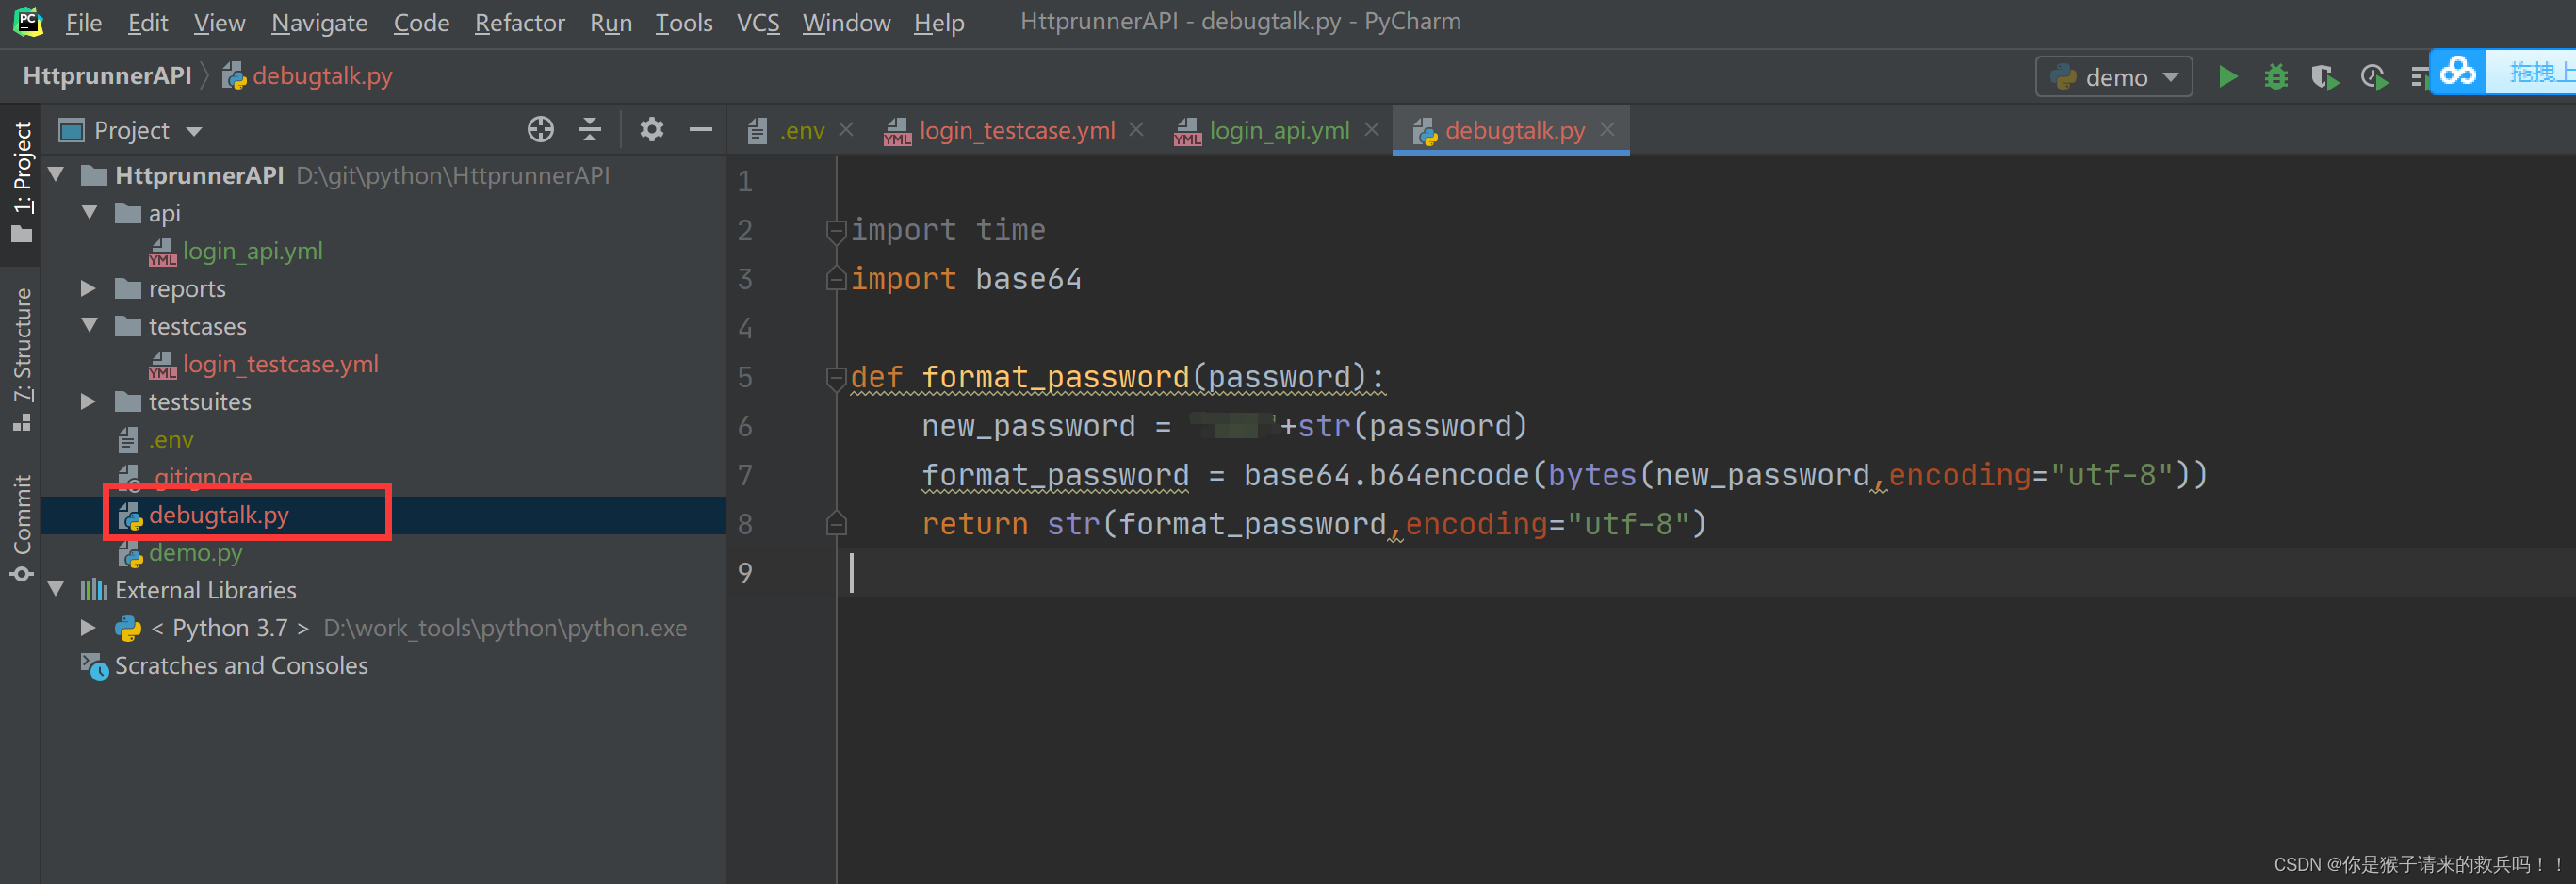Run demo with coverage
The width and height of the screenshot is (2576, 884).
[2324, 75]
